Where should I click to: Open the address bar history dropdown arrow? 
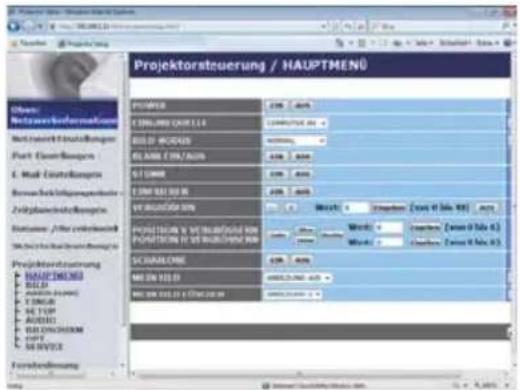pyautogui.click(x=323, y=26)
